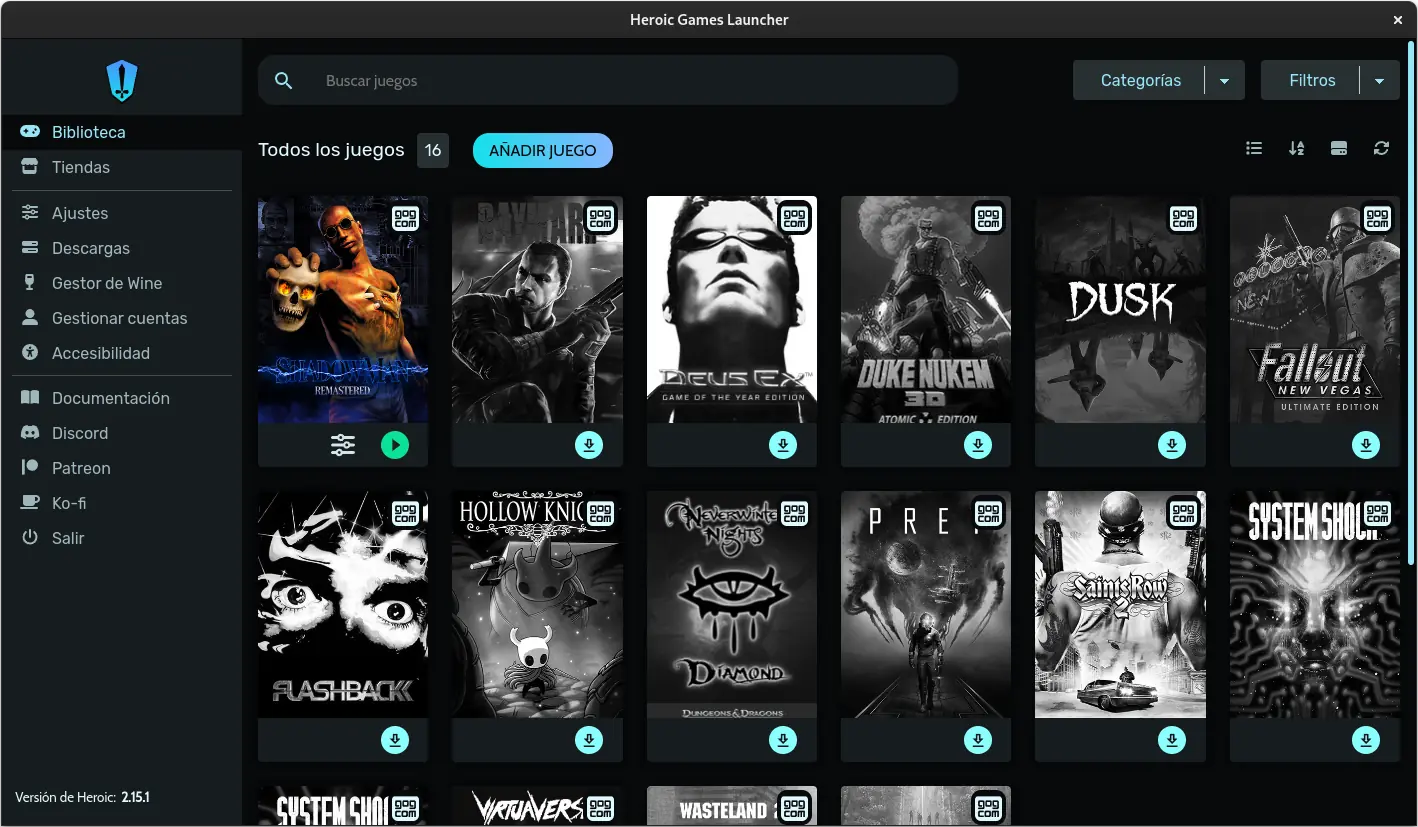Click GOG badge on Wasteland cover

point(795,808)
